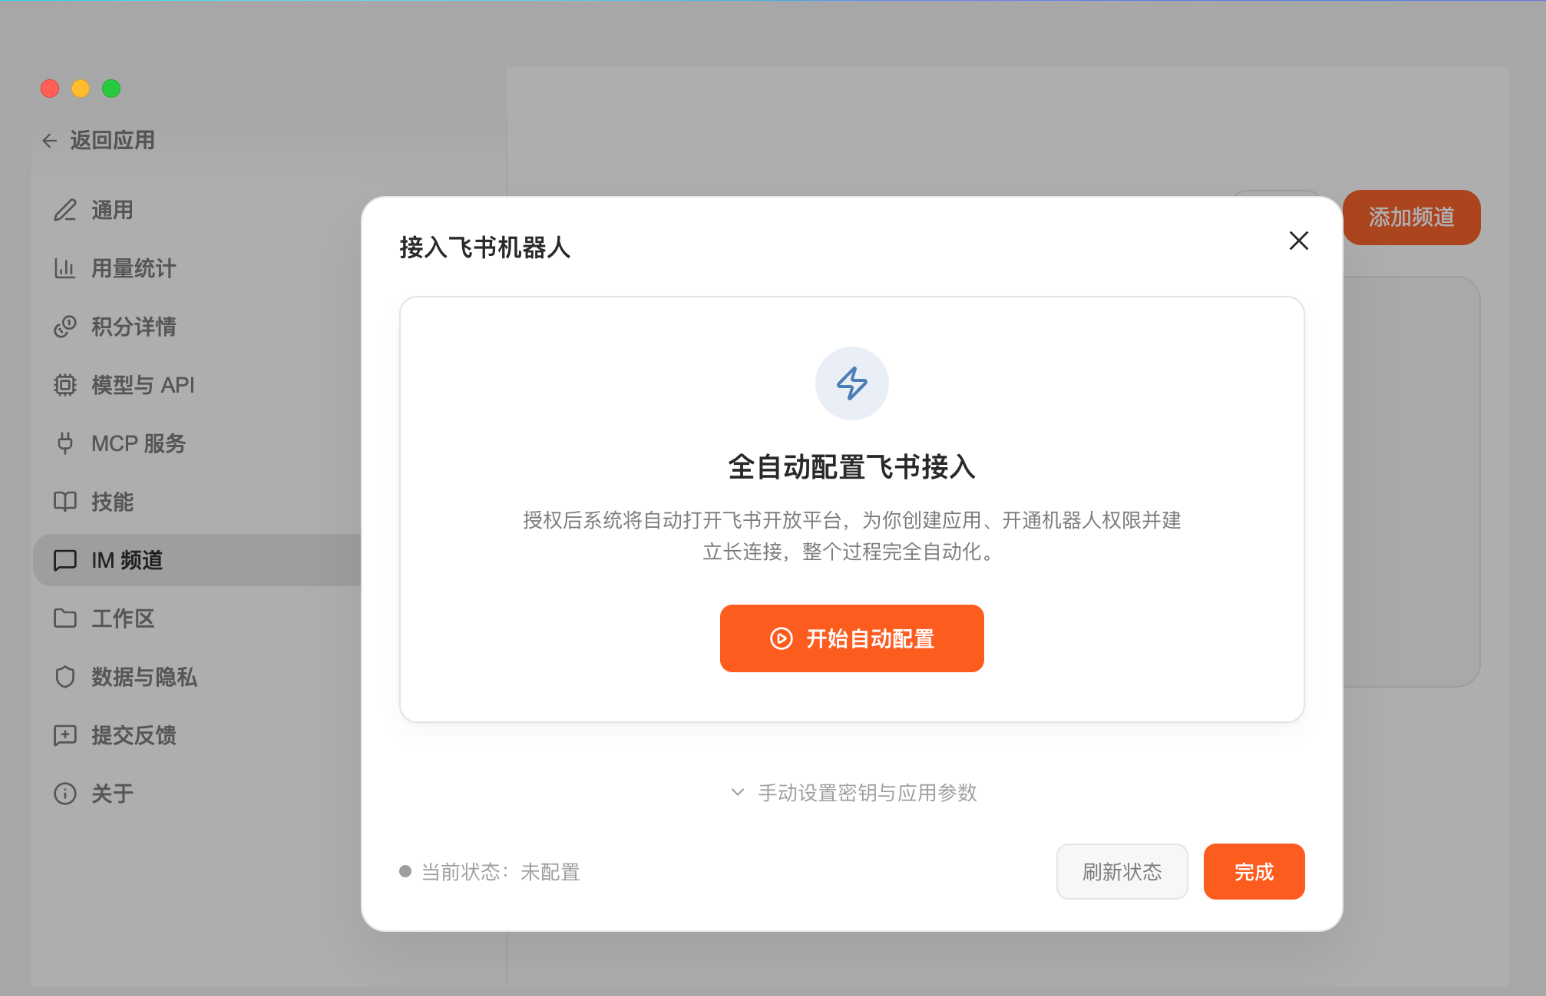Screen dimensions: 1546x996
Task: Click the back arrow next to 返回应用
Action: coord(50,141)
